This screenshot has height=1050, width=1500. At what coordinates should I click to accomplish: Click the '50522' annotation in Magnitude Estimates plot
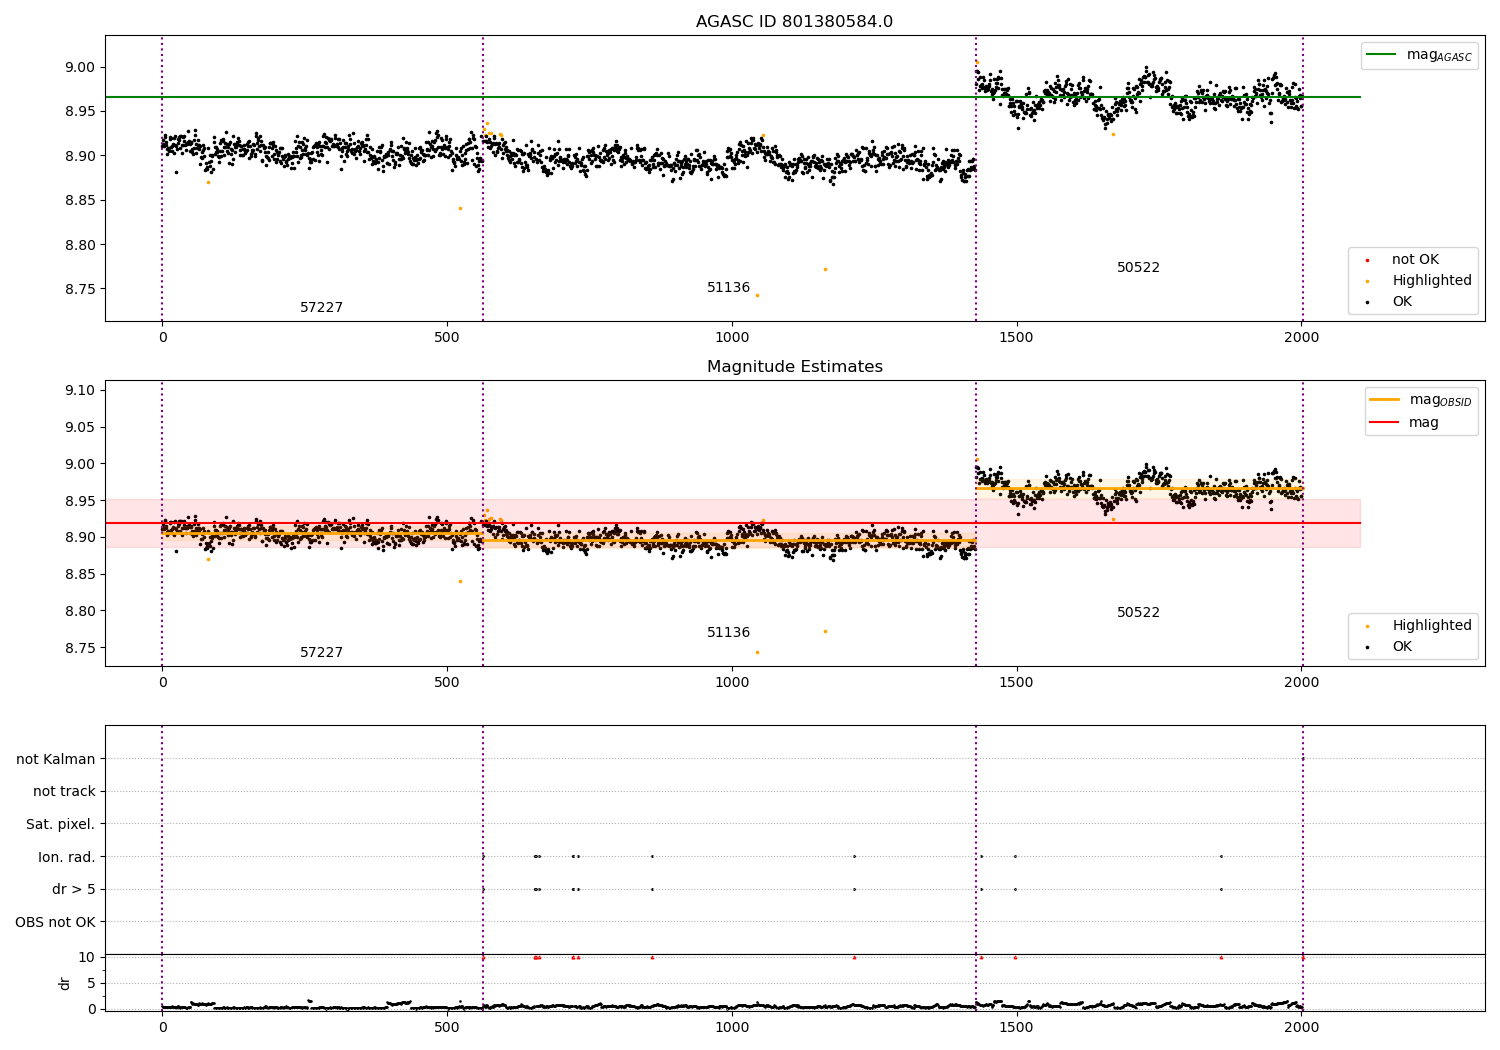click(x=1138, y=613)
